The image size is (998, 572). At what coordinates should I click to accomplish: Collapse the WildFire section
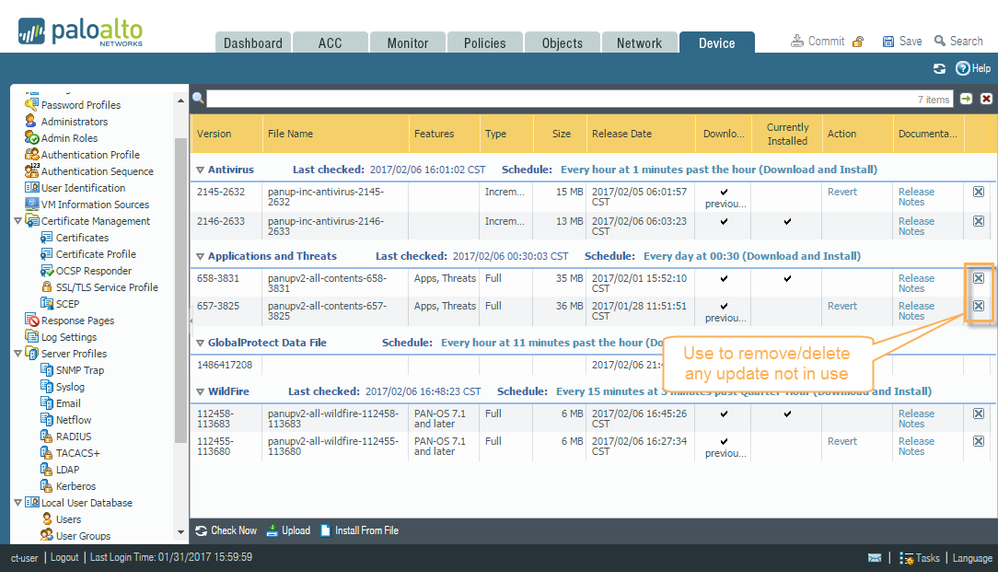200,392
